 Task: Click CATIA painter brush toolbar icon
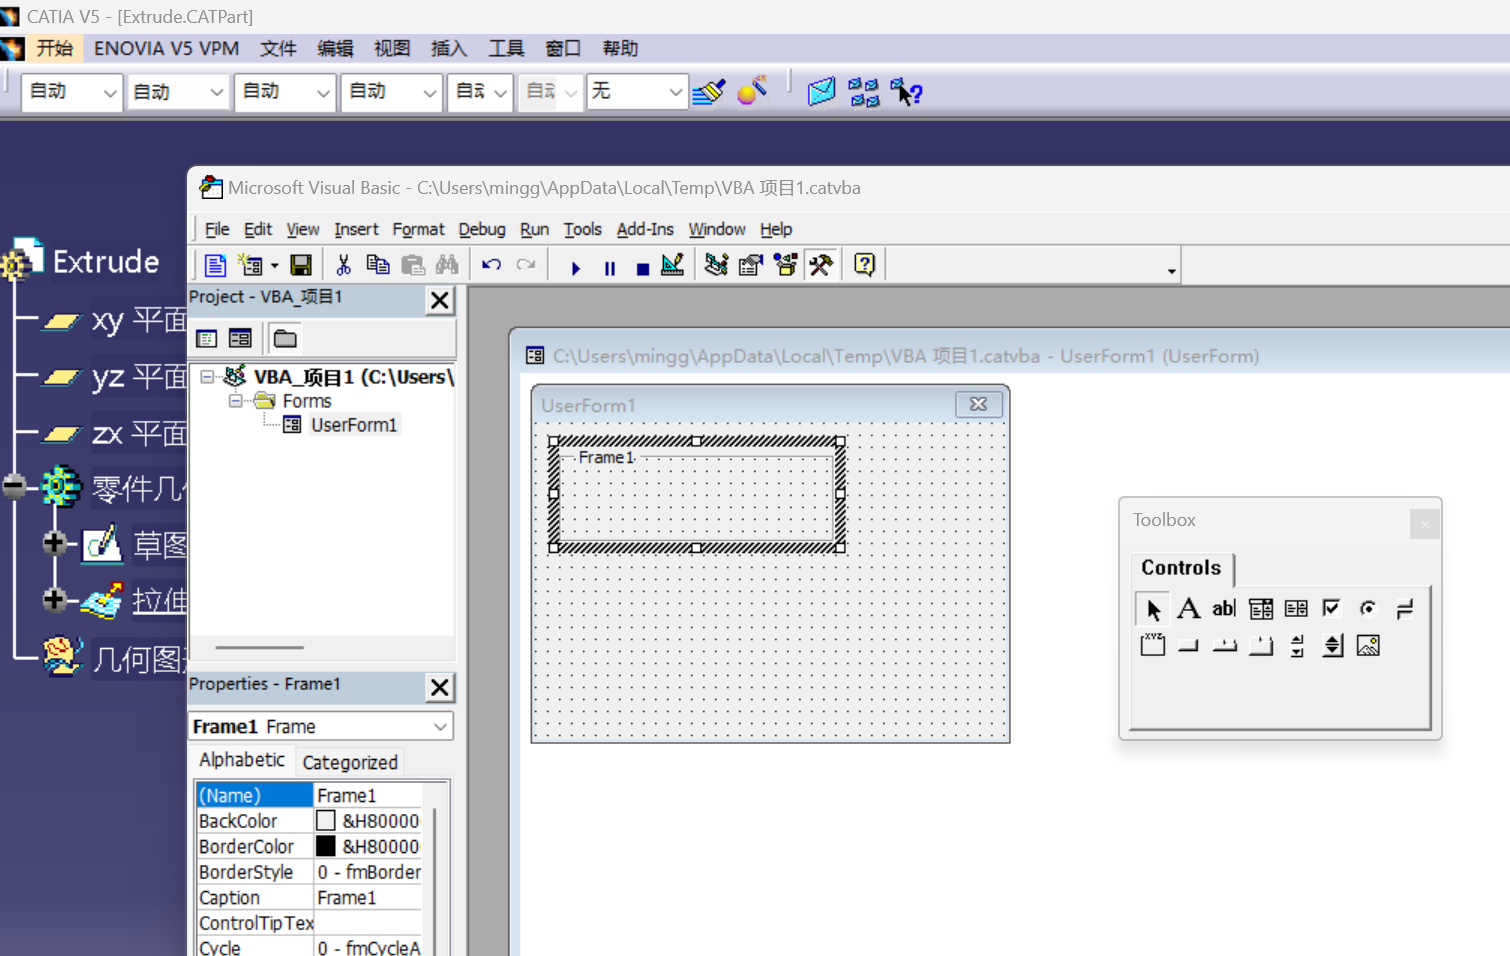(x=709, y=92)
